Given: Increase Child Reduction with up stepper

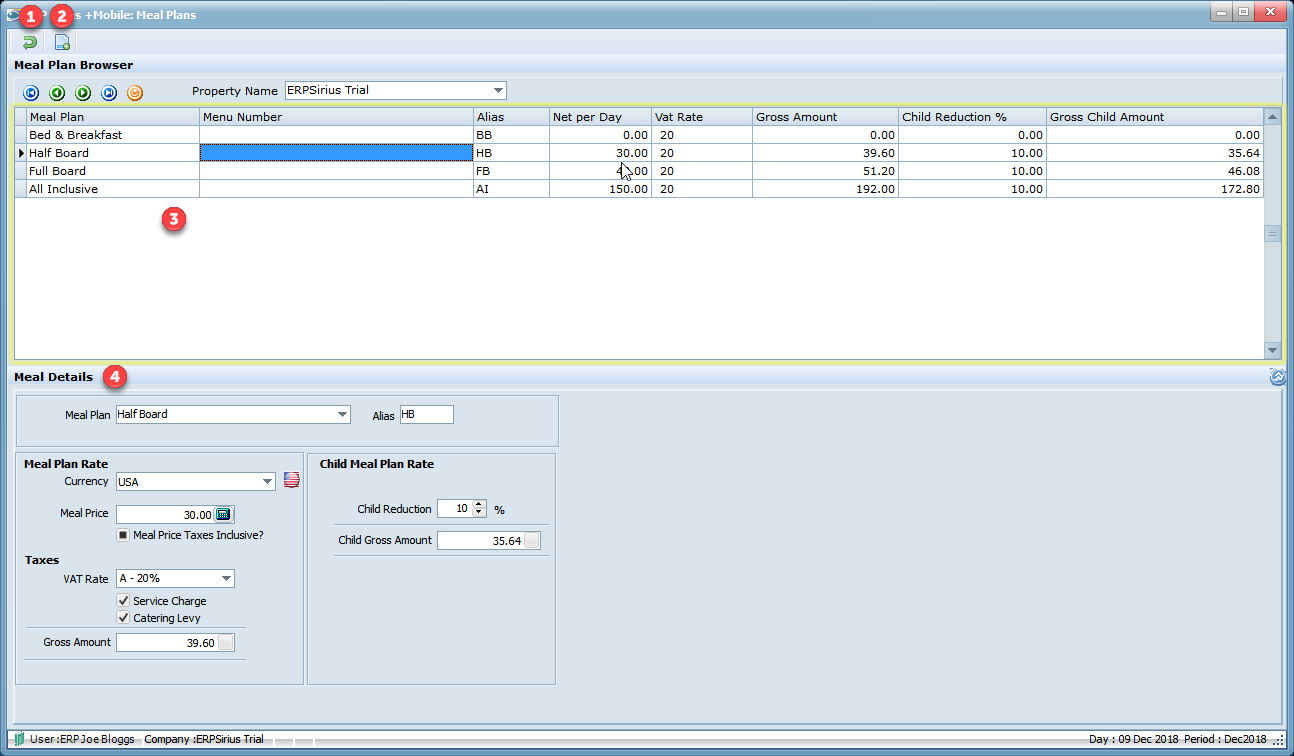Looking at the screenshot, I should pyautogui.click(x=479, y=505).
